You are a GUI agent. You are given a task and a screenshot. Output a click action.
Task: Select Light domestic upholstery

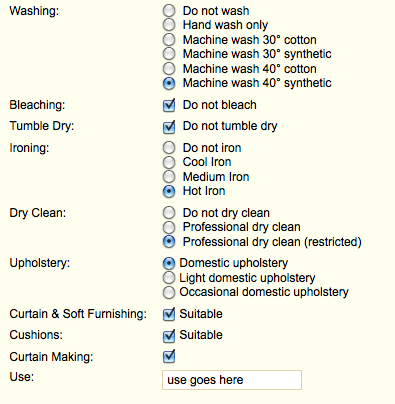coord(169,278)
